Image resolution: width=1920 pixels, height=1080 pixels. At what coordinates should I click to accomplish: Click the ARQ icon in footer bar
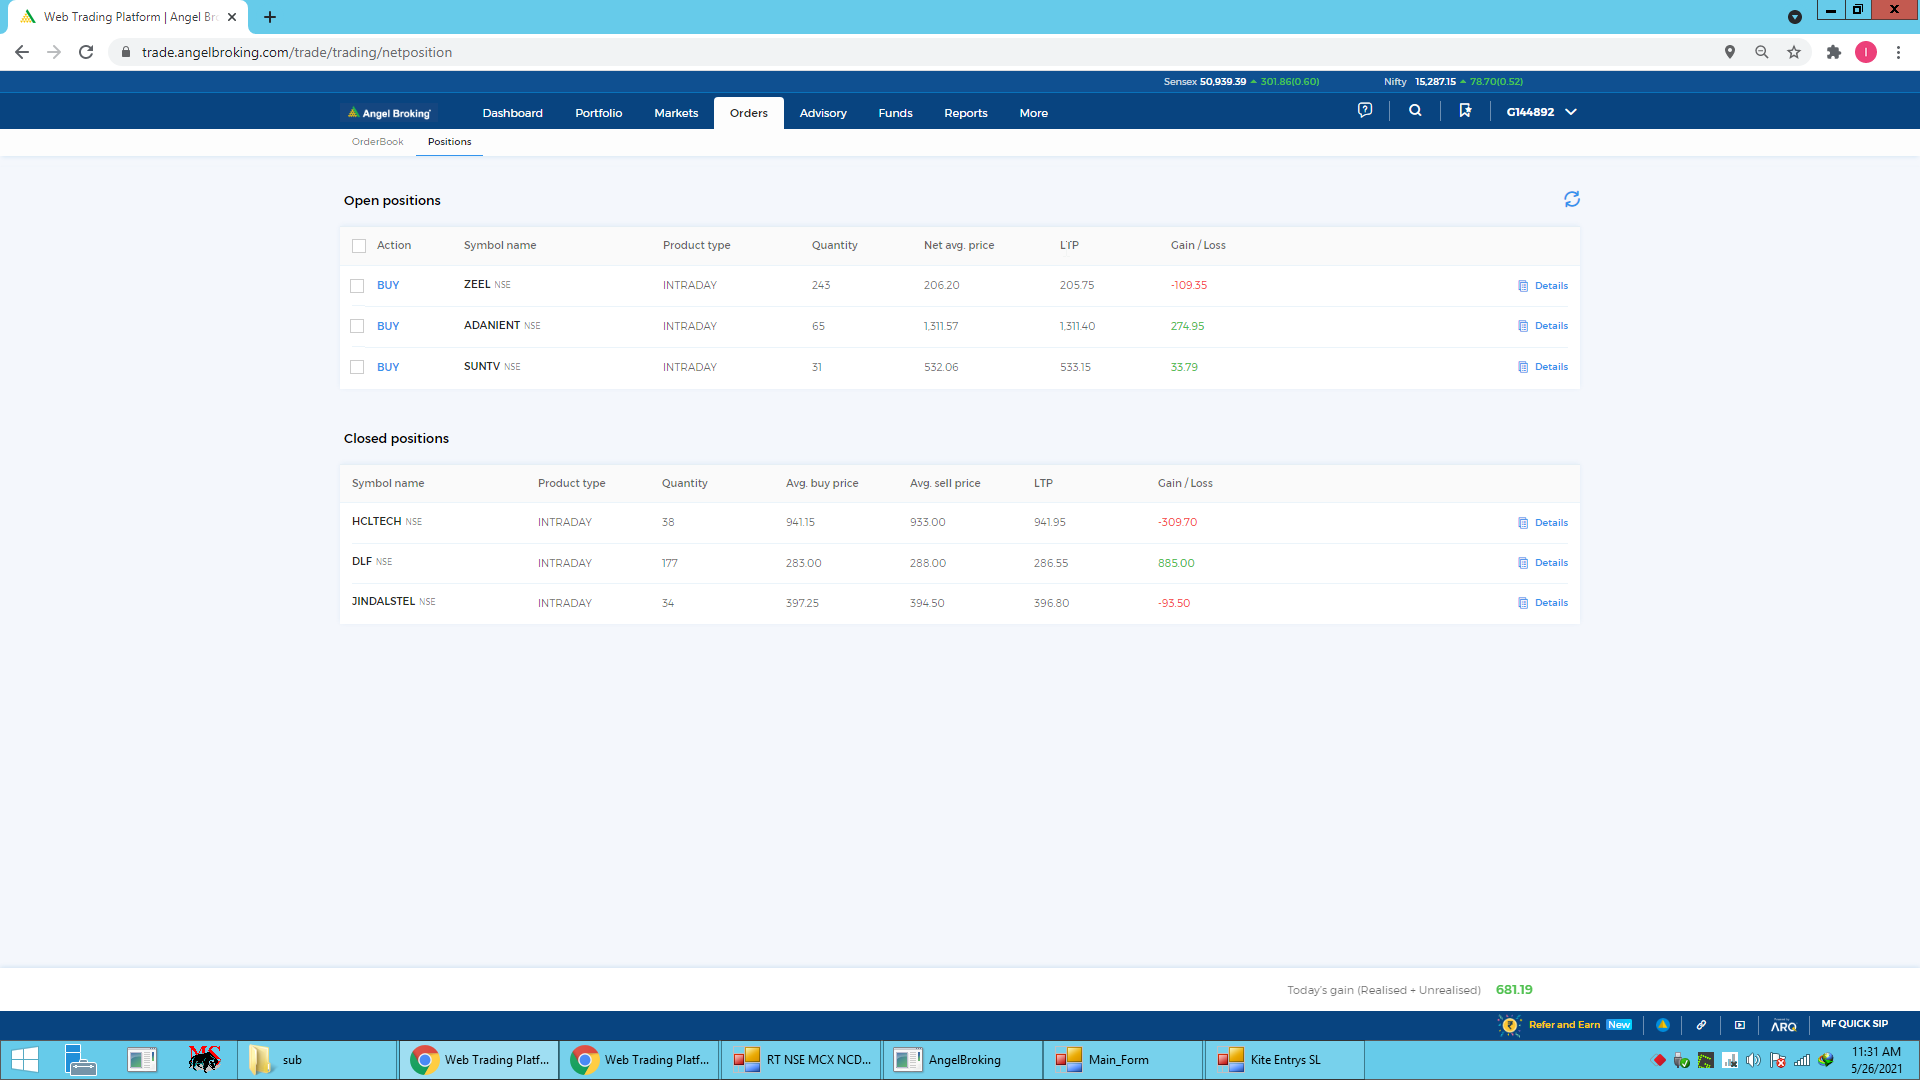coord(1783,1025)
